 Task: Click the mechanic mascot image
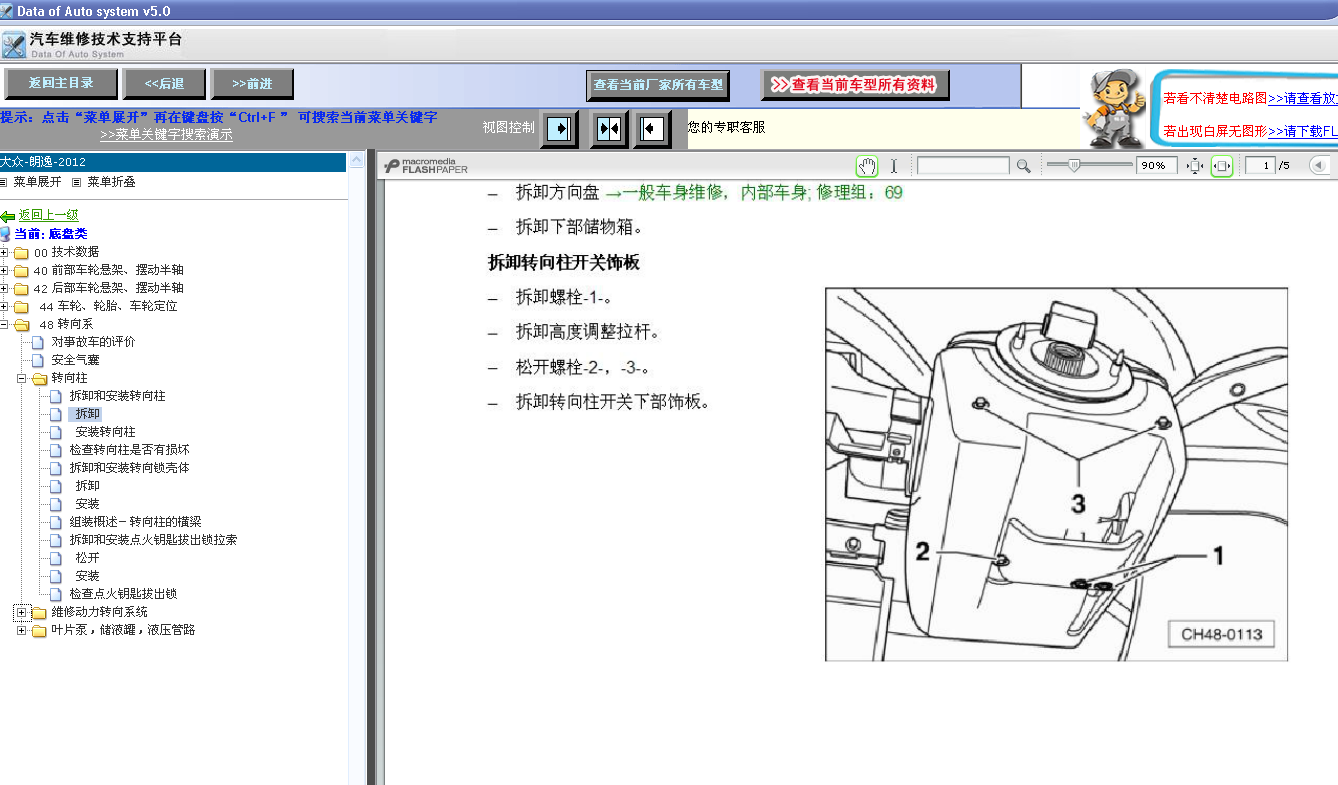pyautogui.click(x=1116, y=108)
